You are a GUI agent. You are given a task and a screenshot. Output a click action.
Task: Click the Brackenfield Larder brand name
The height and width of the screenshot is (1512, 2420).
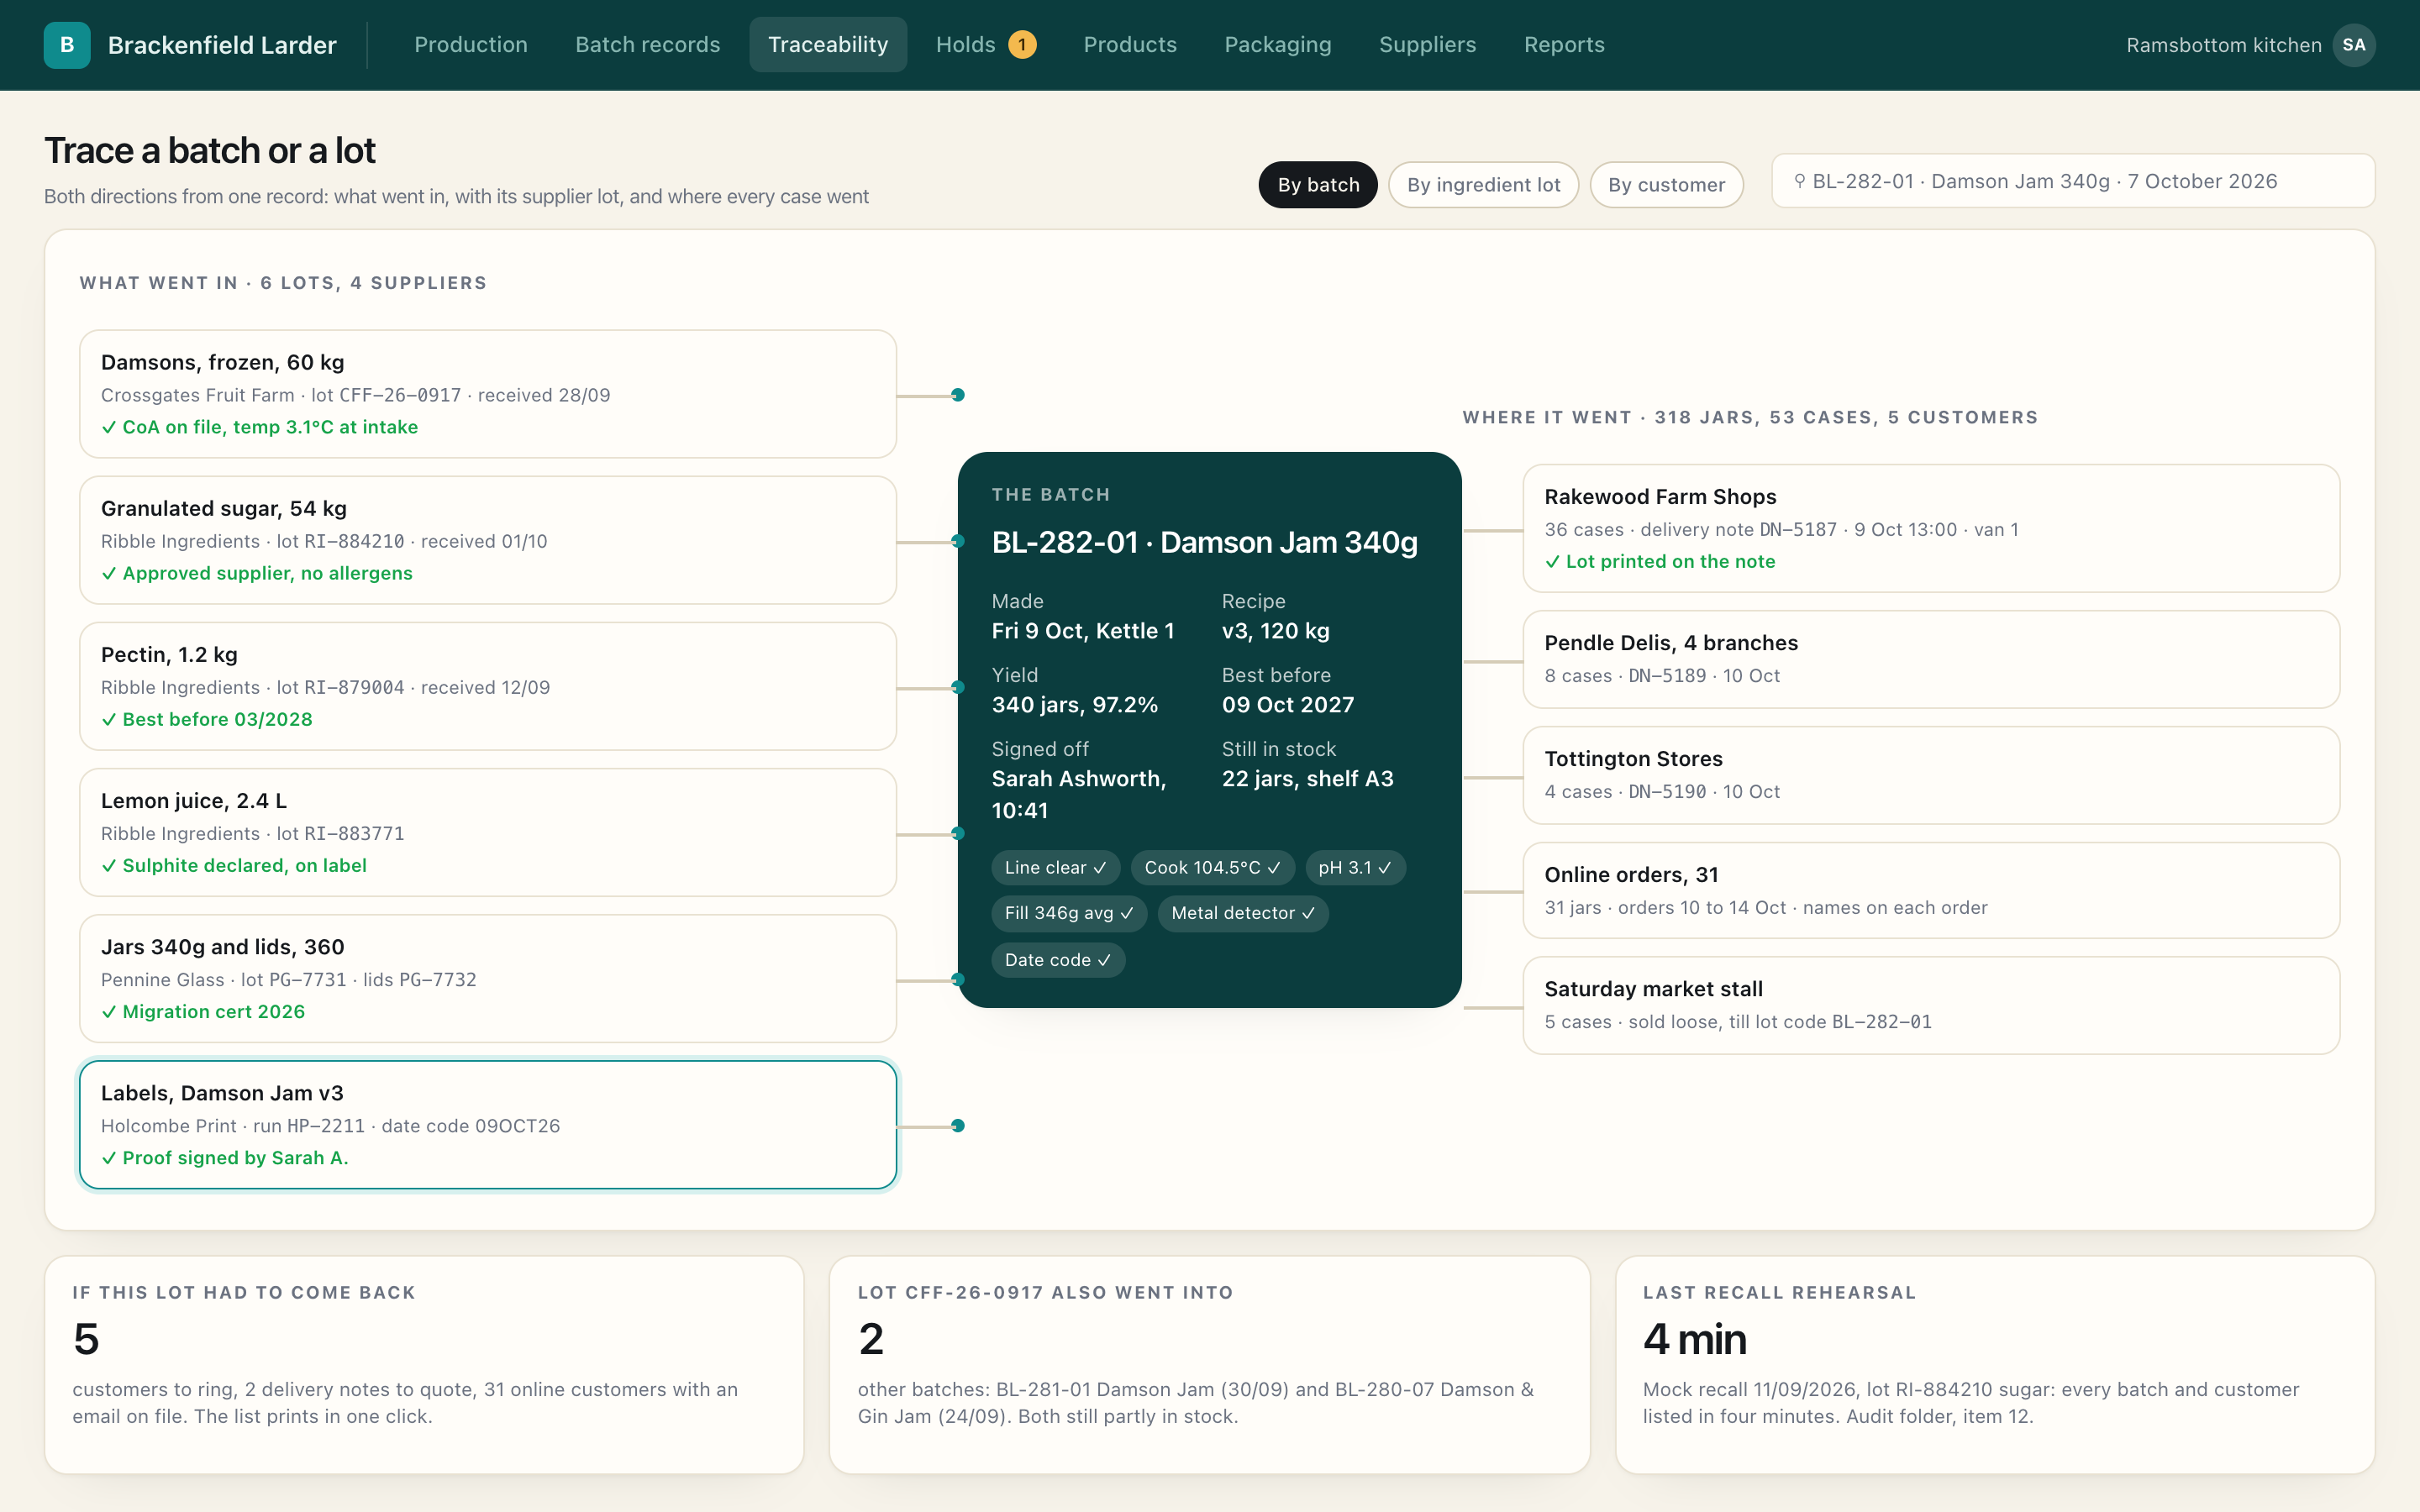coord(222,45)
